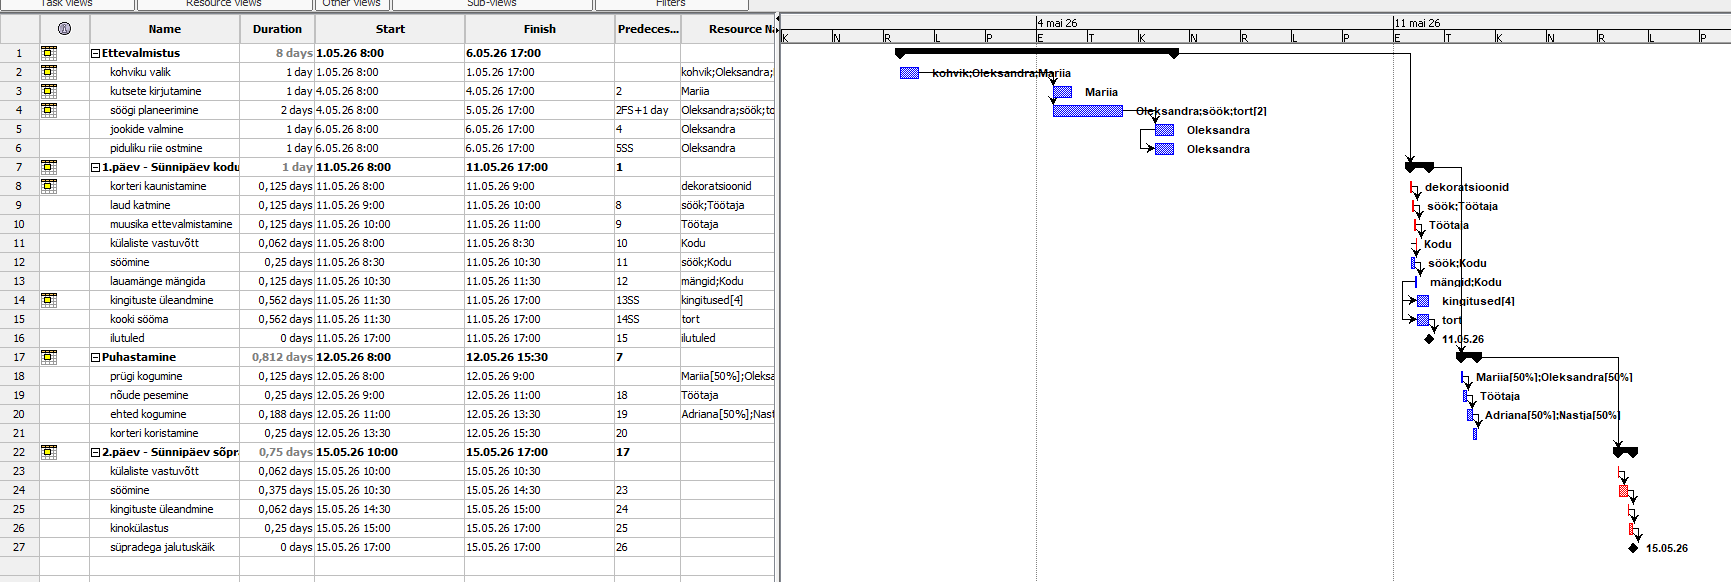Select the task name 'kinokülastus'
Image resolution: width=1731 pixels, height=582 pixels.
point(139,528)
